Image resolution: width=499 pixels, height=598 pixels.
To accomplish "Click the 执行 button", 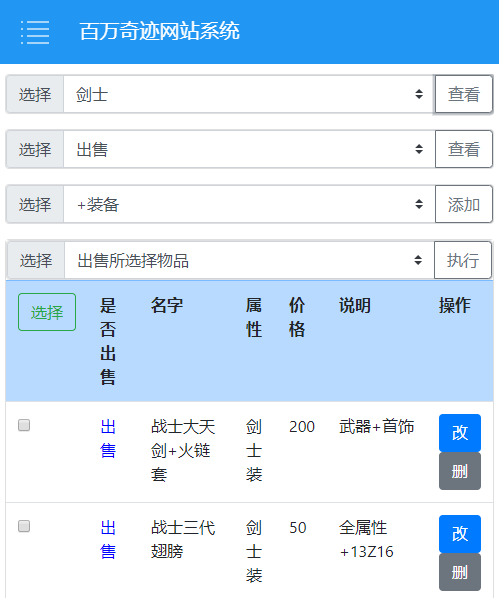I will pos(463,260).
